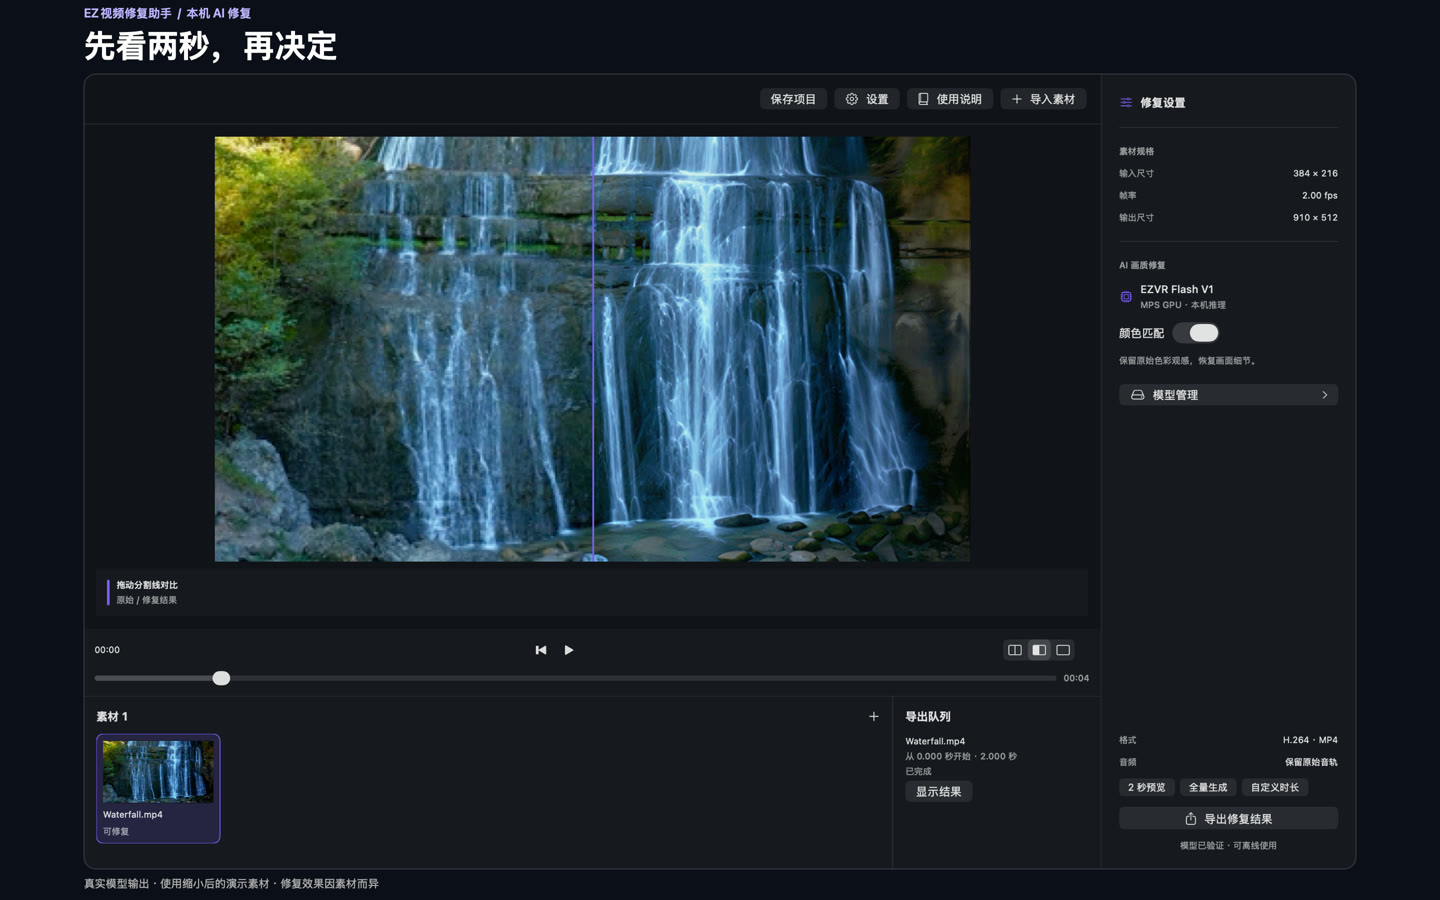The width and height of the screenshot is (1440, 900).
Task: Switch to single-frame view
Action: (1063, 650)
